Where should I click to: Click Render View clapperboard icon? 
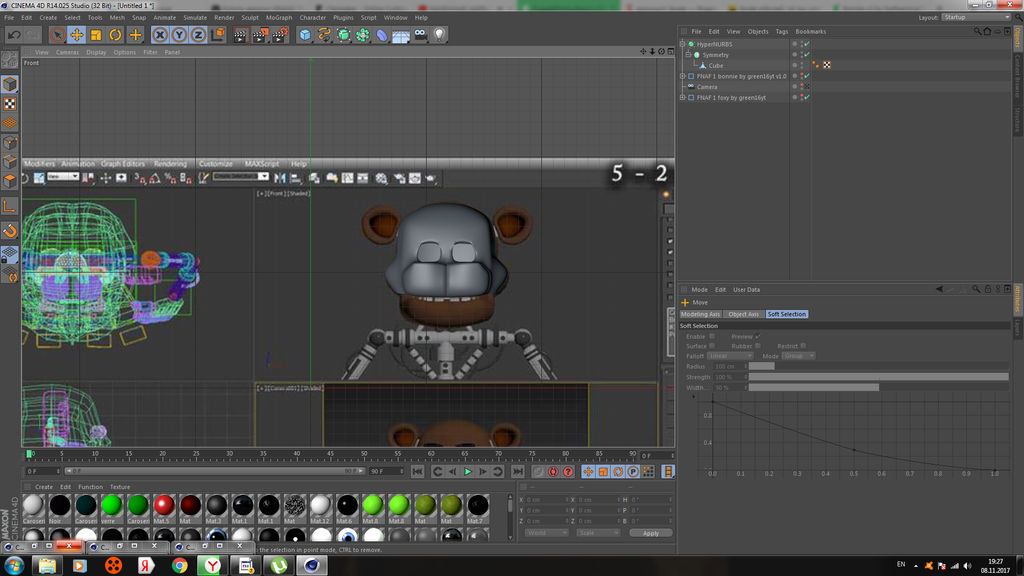tap(240, 35)
